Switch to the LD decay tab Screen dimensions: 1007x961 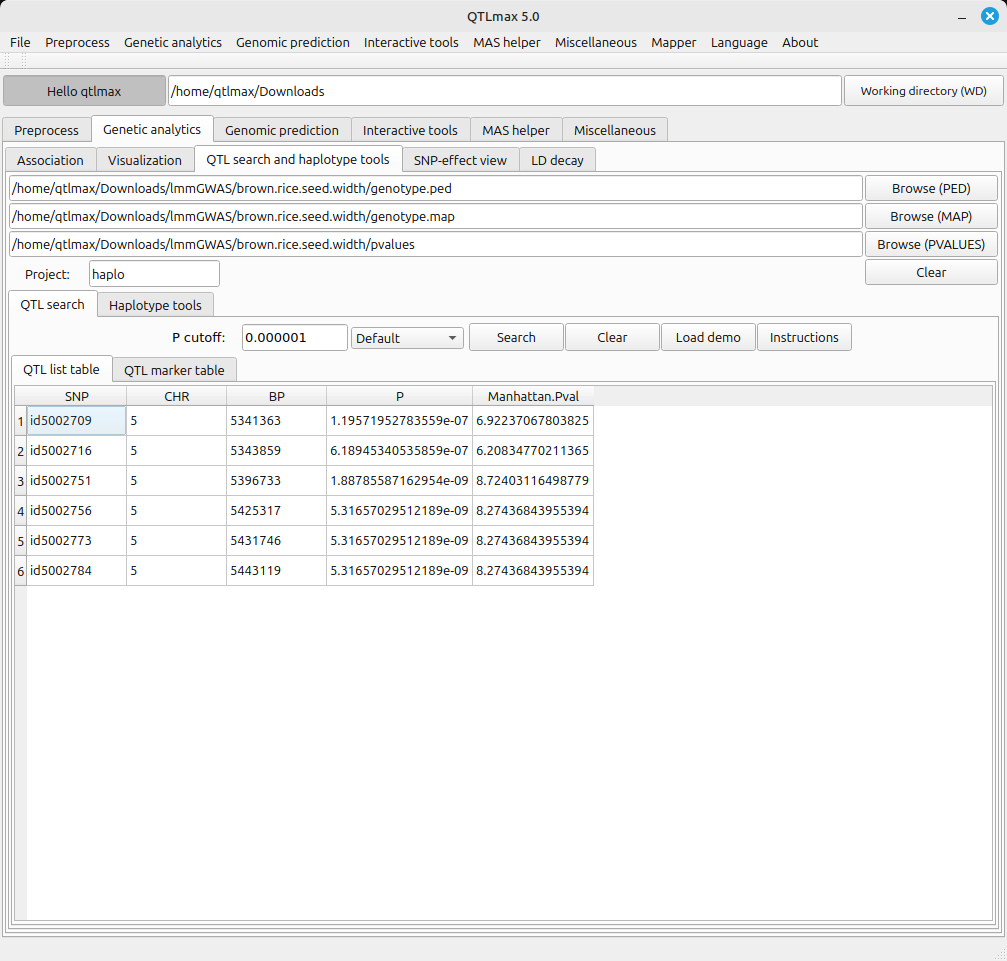(557, 160)
